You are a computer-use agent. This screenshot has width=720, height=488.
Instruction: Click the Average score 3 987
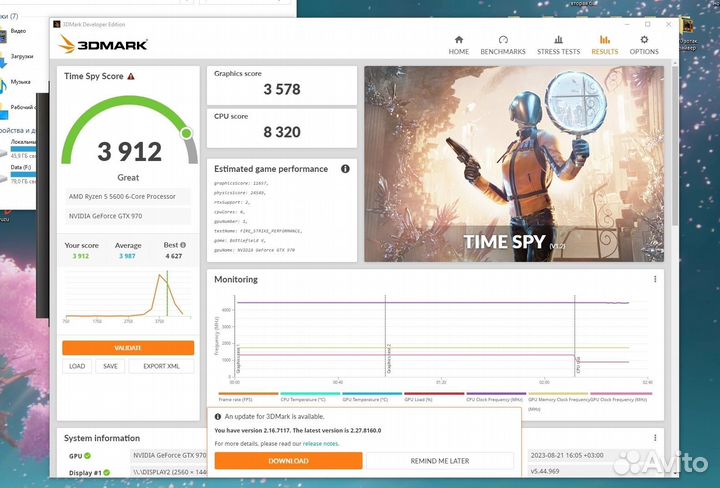[127, 256]
